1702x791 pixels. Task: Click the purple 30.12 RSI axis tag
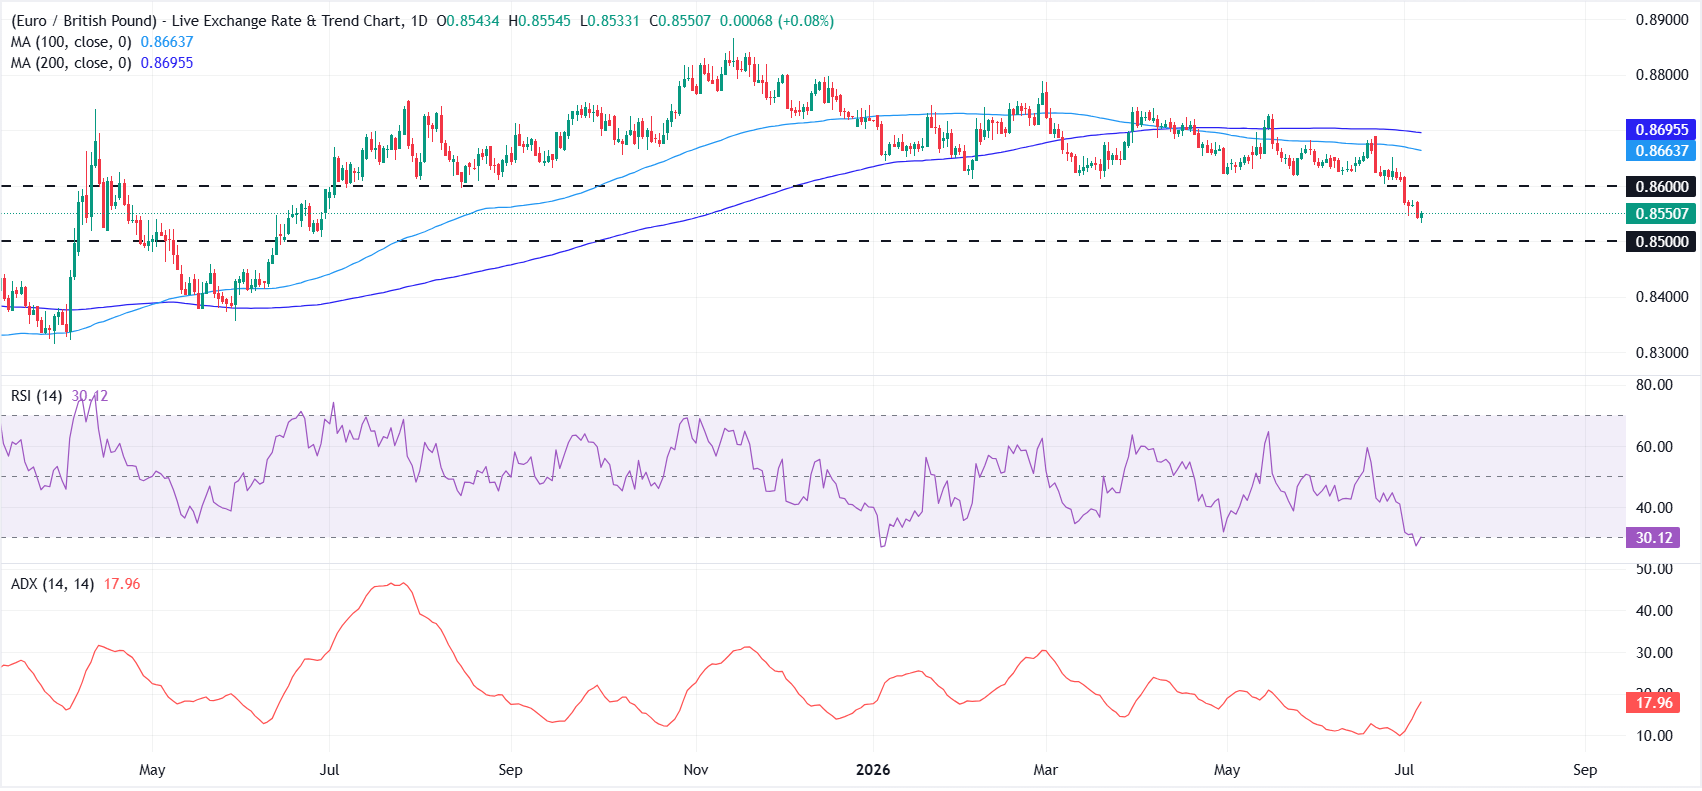pyautogui.click(x=1653, y=538)
